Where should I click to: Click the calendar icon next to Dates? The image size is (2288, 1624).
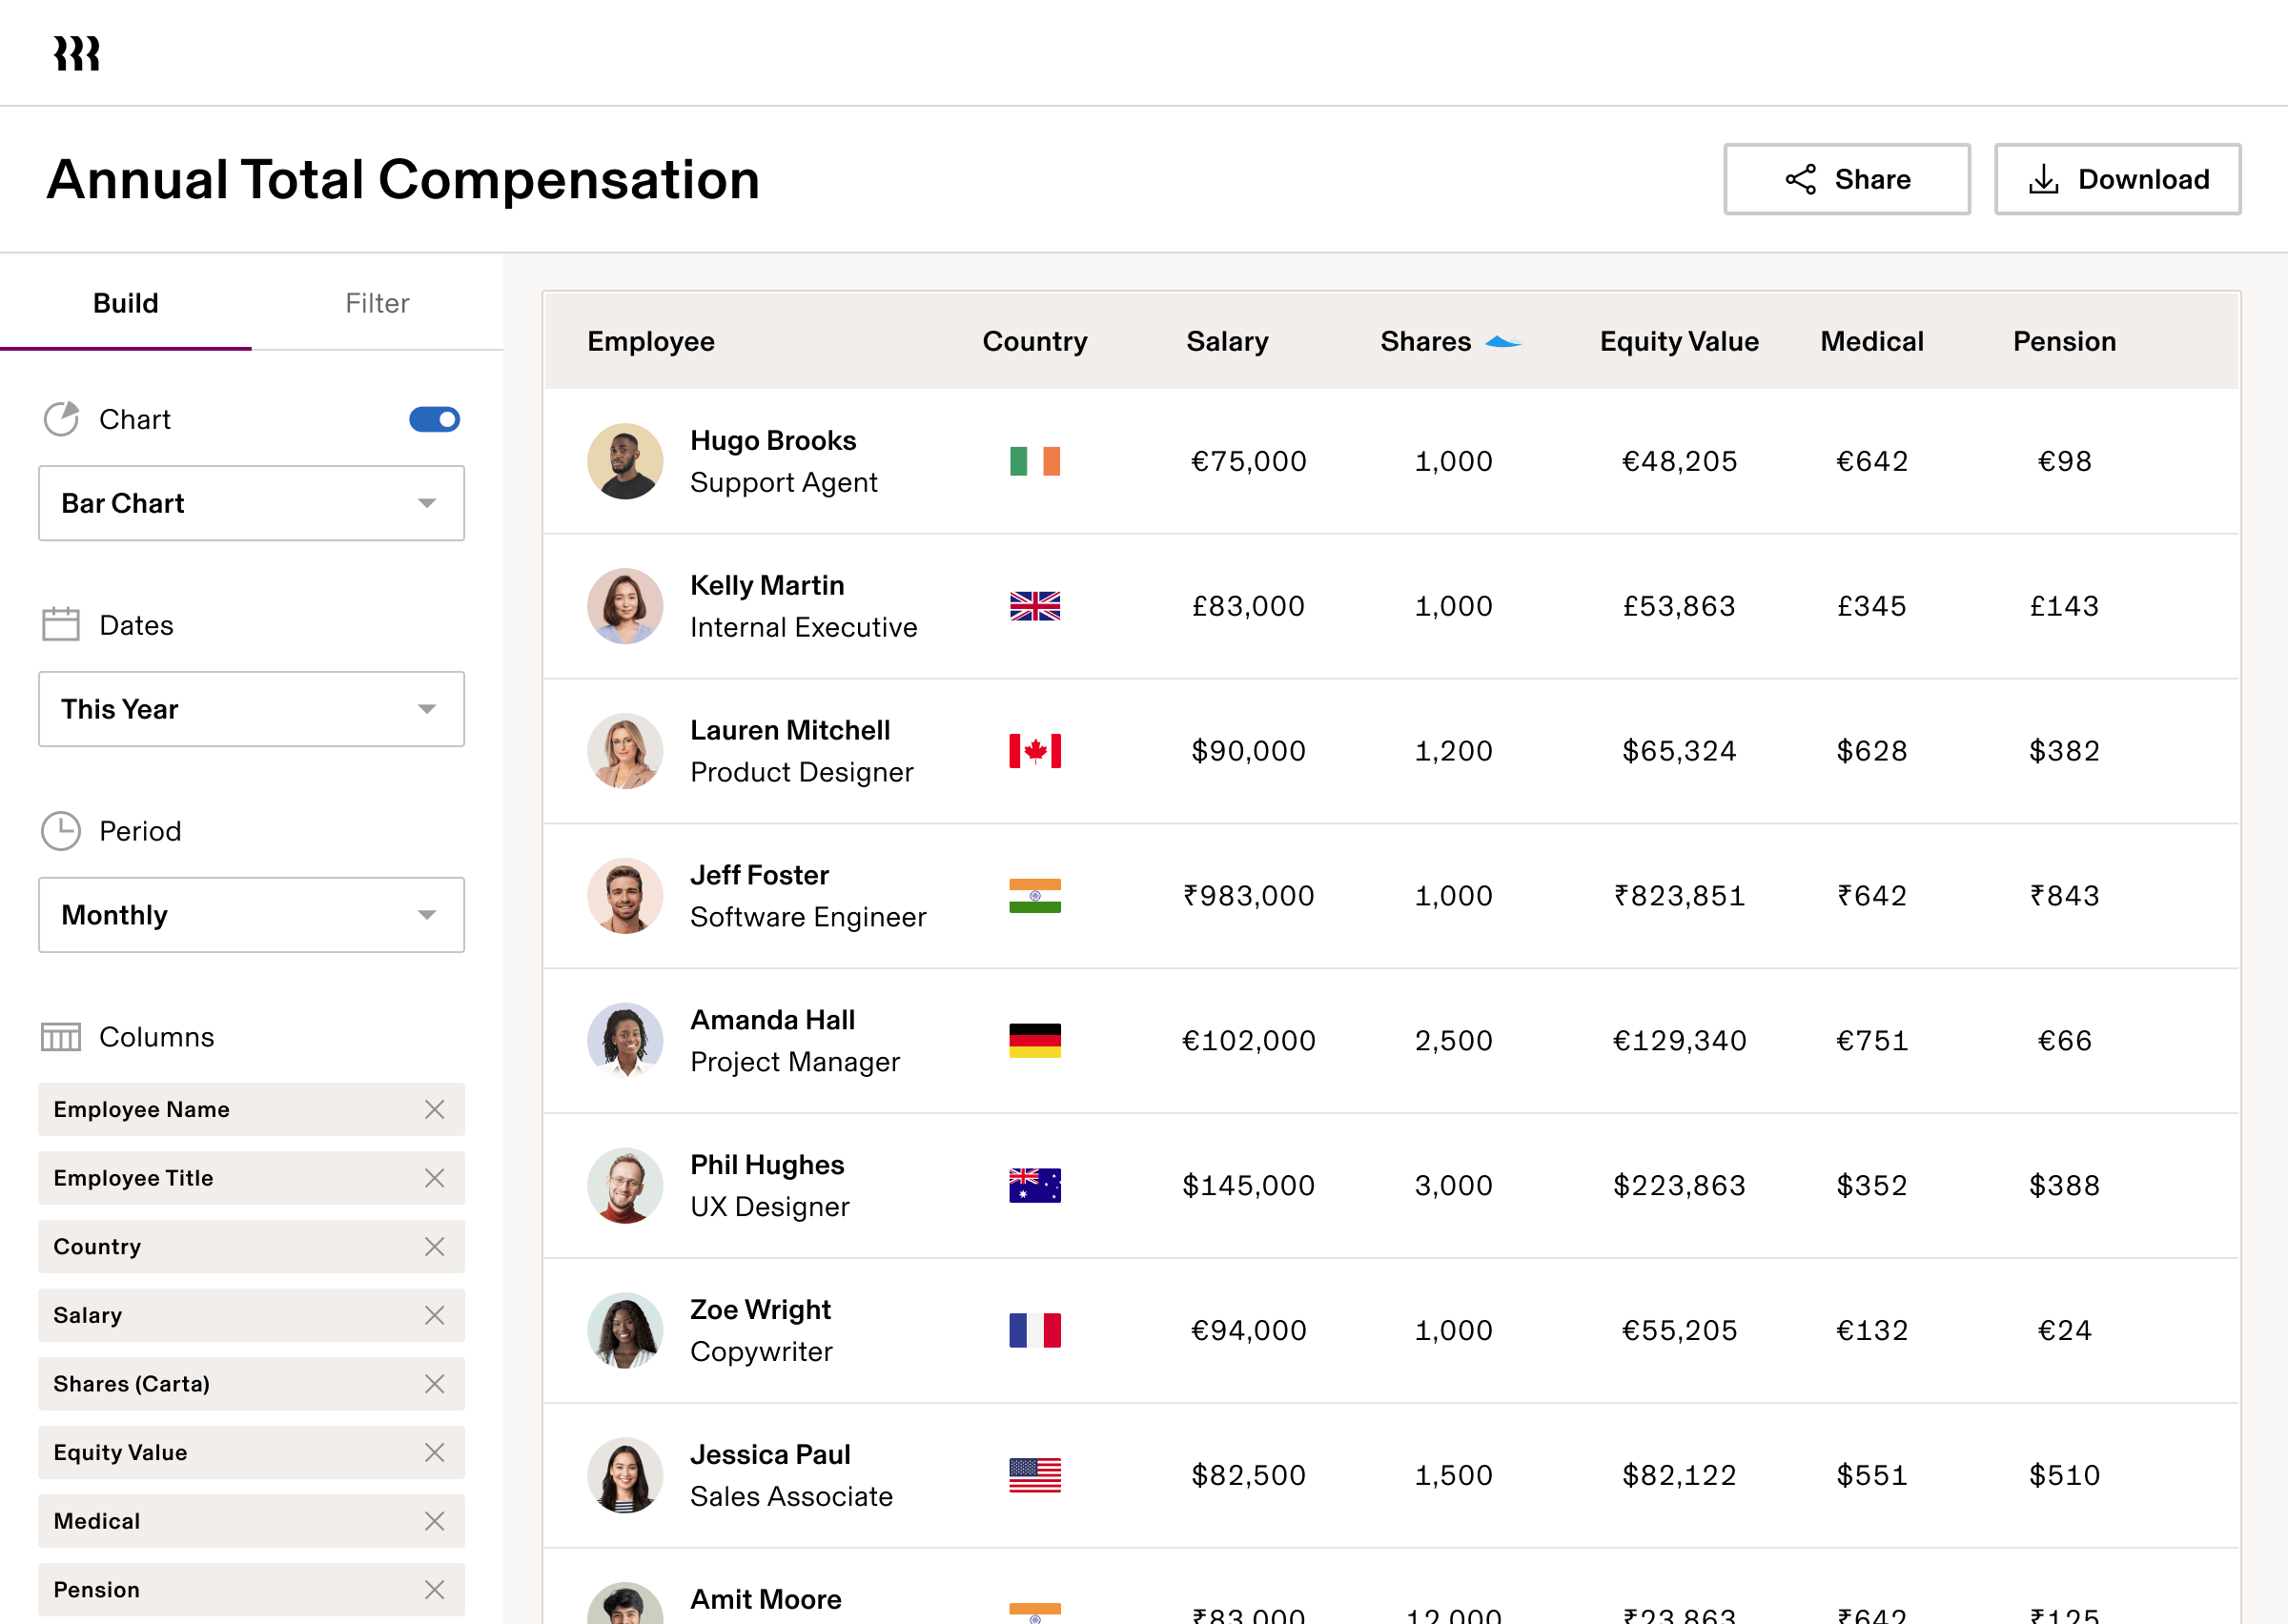pyautogui.click(x=60, y=624)
